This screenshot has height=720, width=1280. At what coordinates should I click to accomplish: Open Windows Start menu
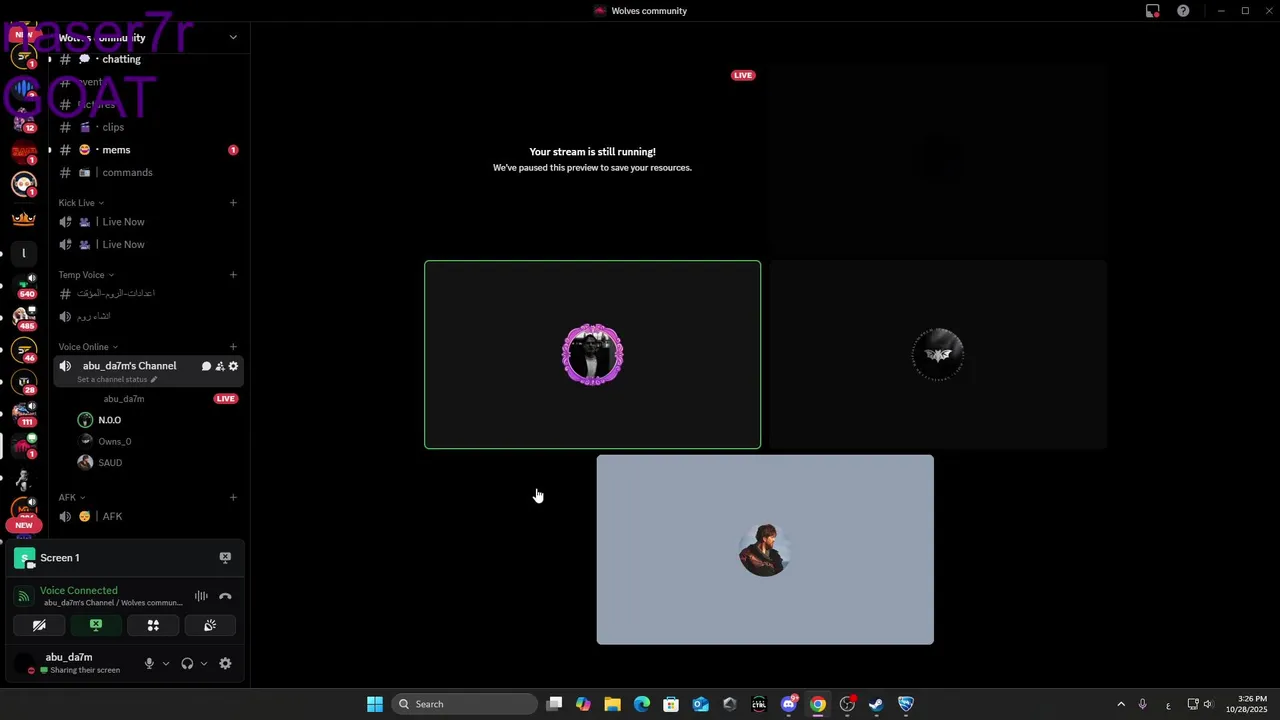tap(374, 704)
